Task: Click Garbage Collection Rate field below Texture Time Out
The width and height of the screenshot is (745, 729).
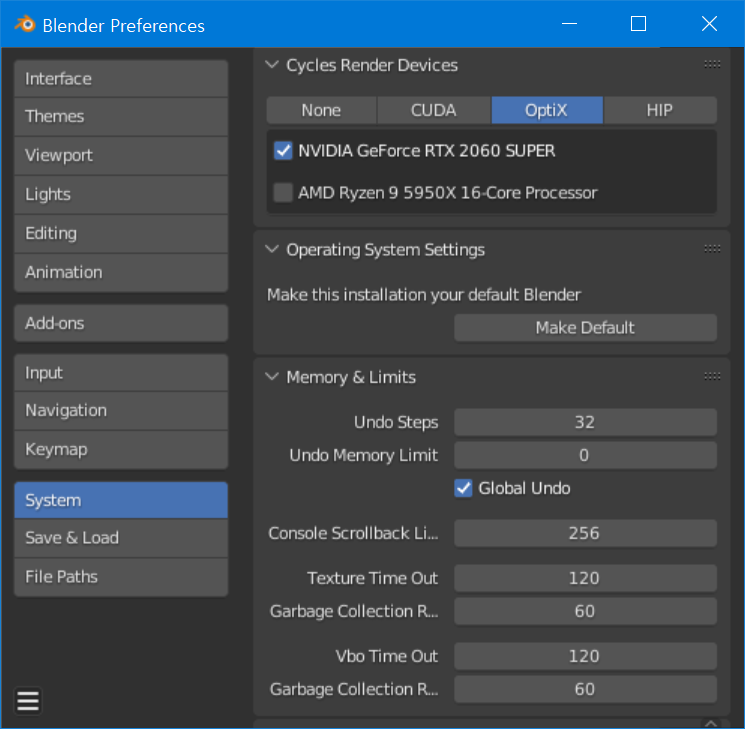Action: 585,611
